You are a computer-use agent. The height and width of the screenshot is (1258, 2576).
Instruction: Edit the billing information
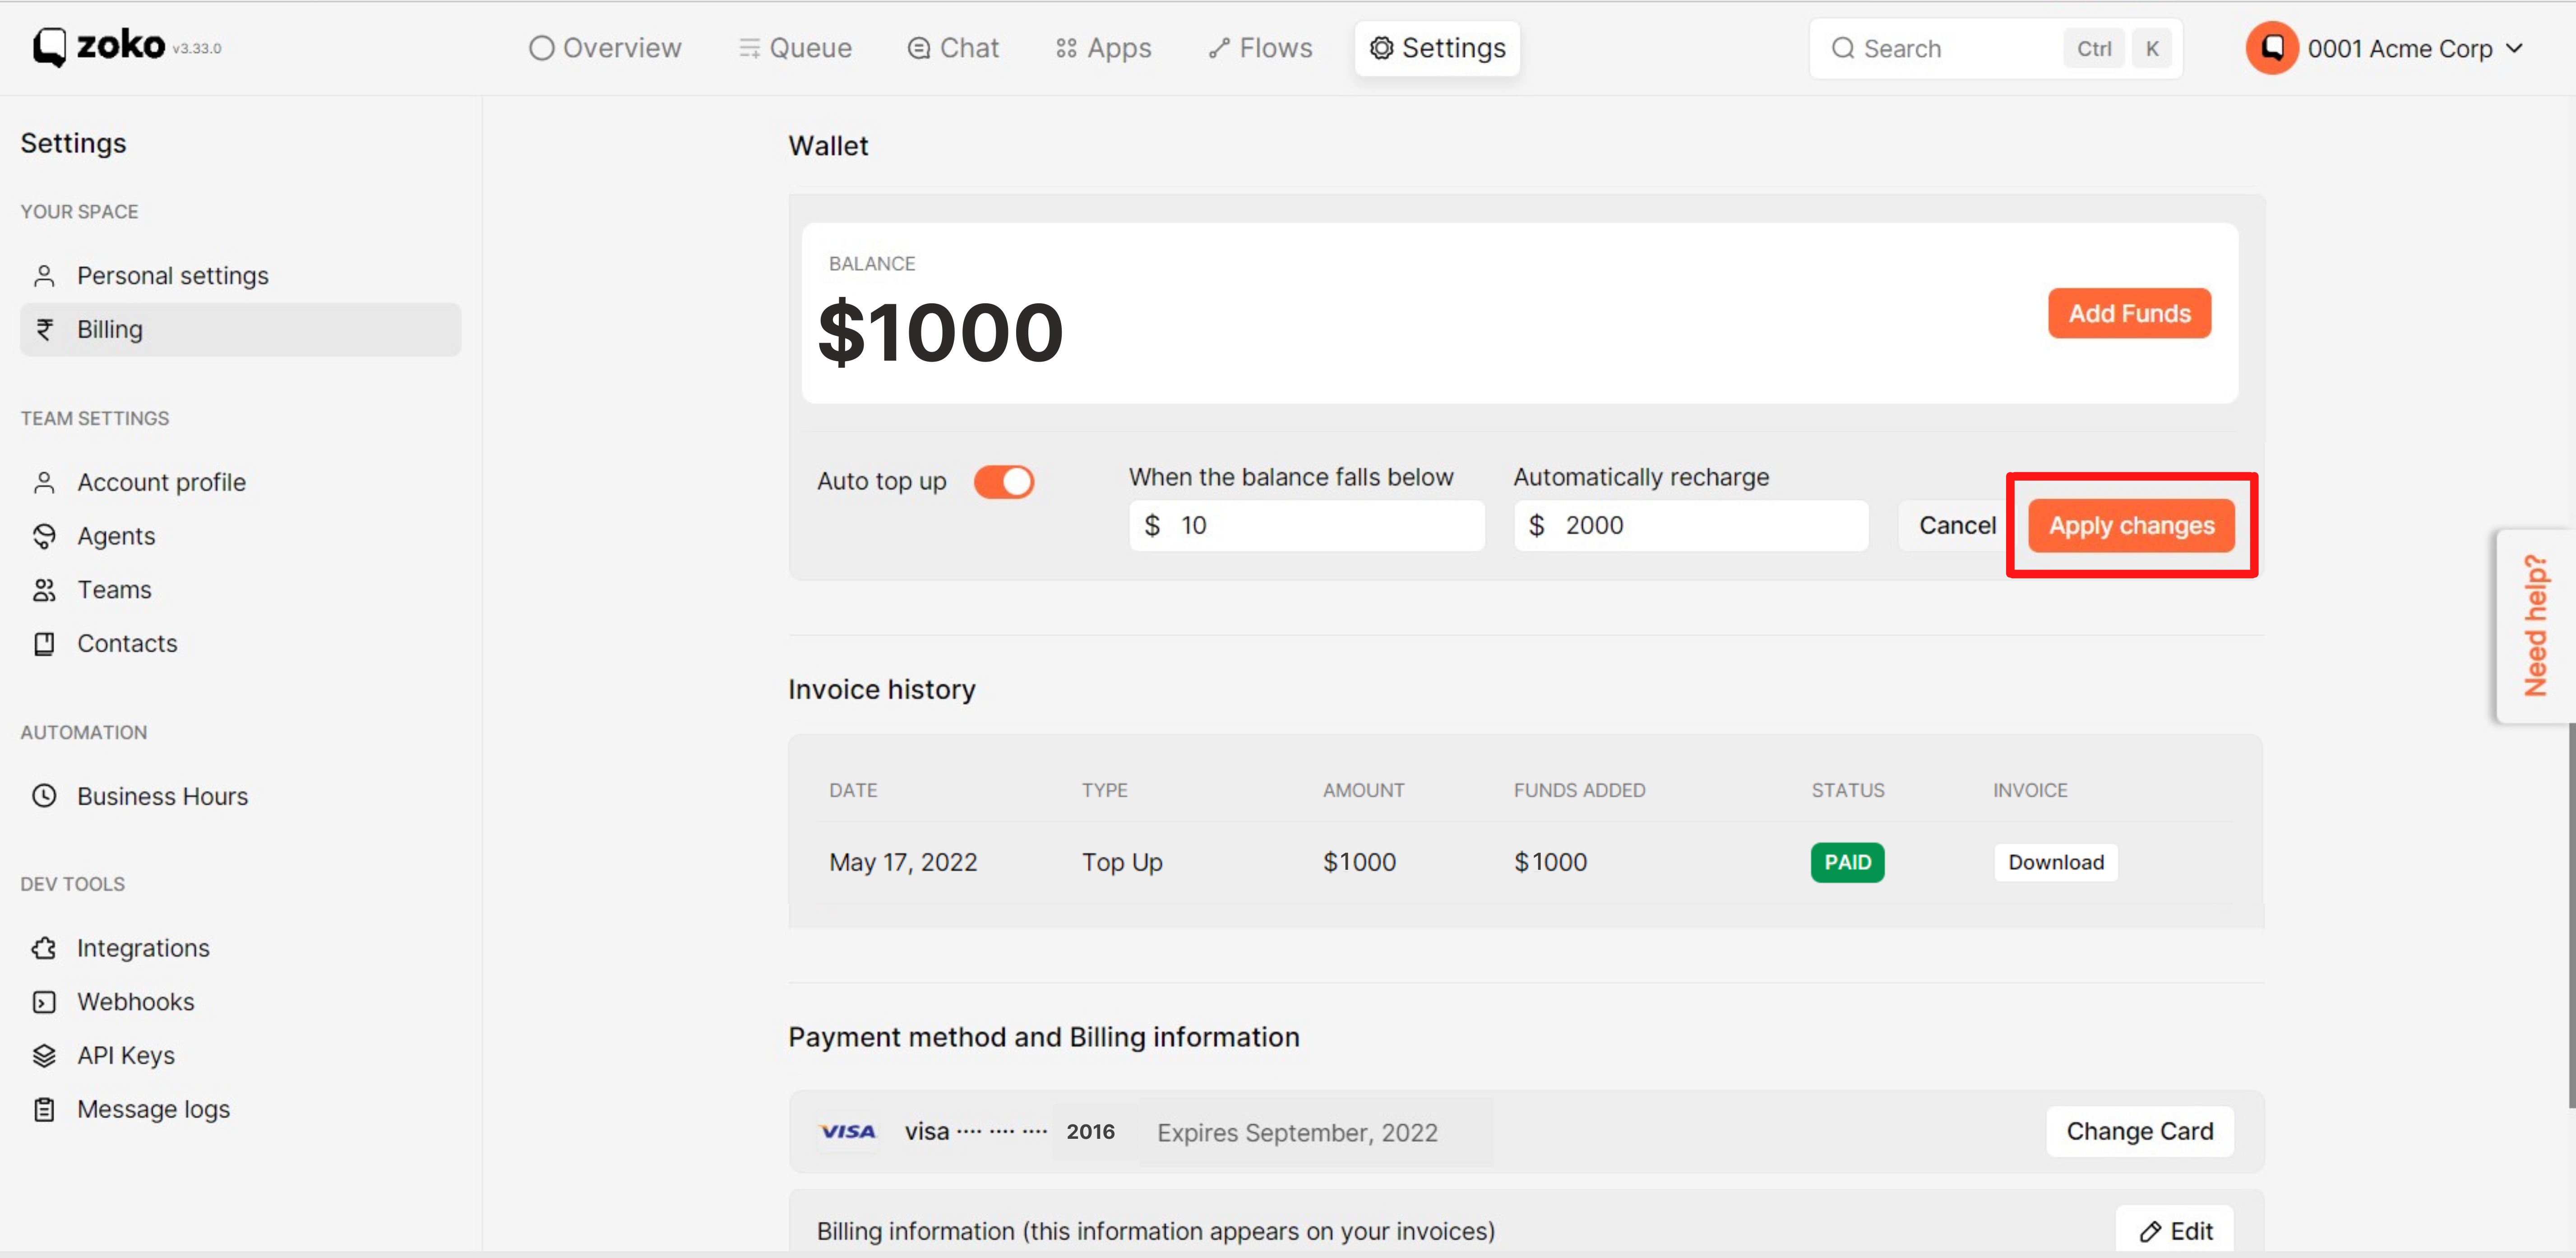click(2175, 1231)
